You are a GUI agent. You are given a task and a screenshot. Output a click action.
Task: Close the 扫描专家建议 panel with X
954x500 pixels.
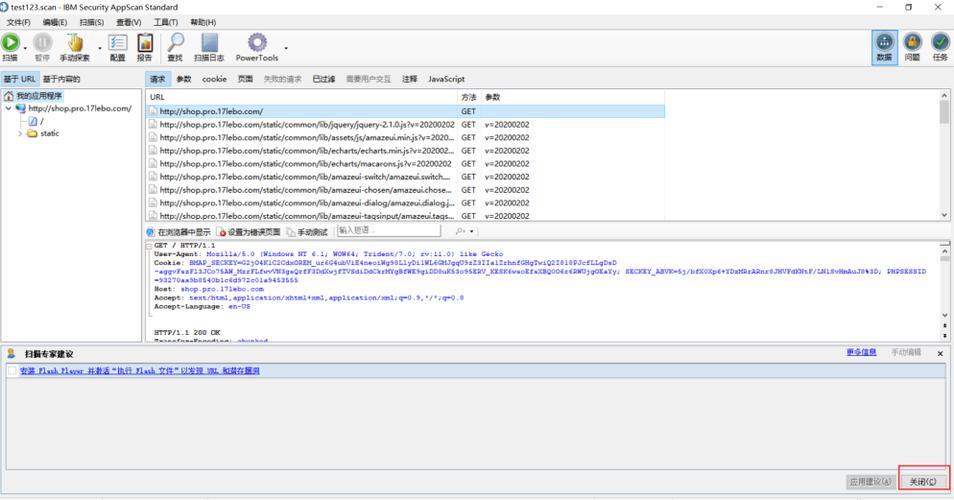coord(940,353)
